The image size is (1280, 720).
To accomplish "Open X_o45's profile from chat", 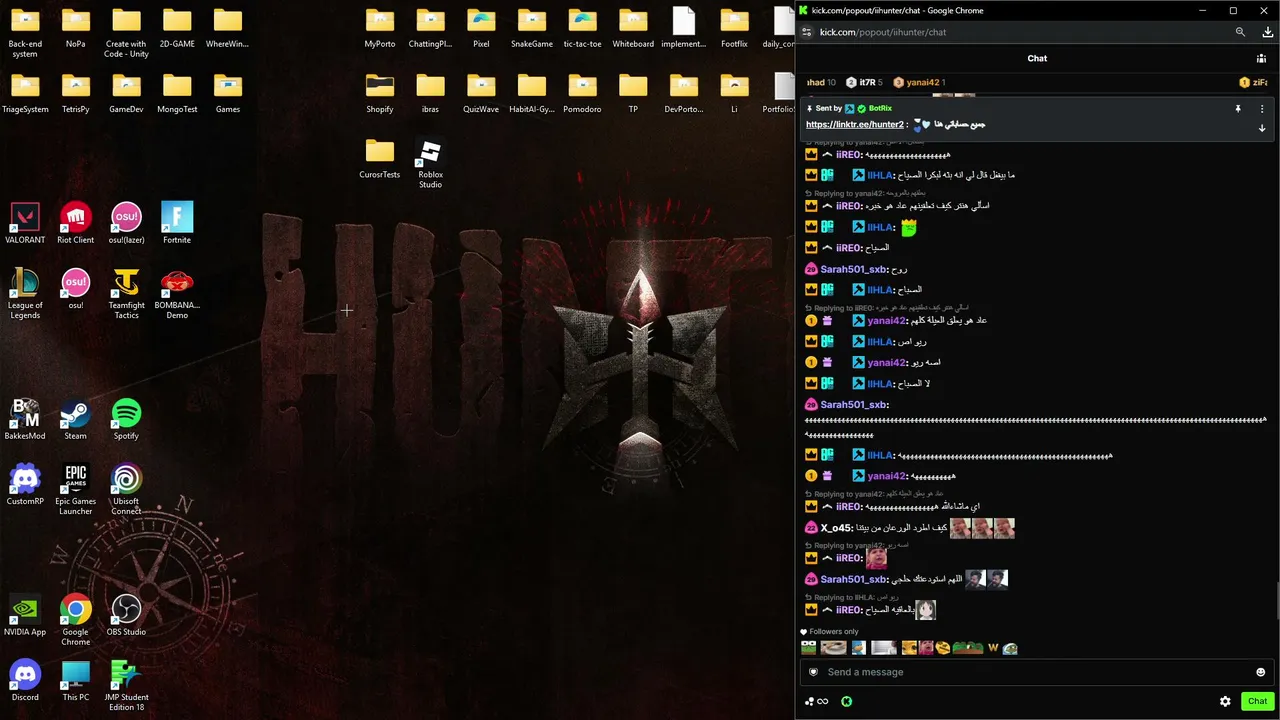I will click(x=837, y=528).
